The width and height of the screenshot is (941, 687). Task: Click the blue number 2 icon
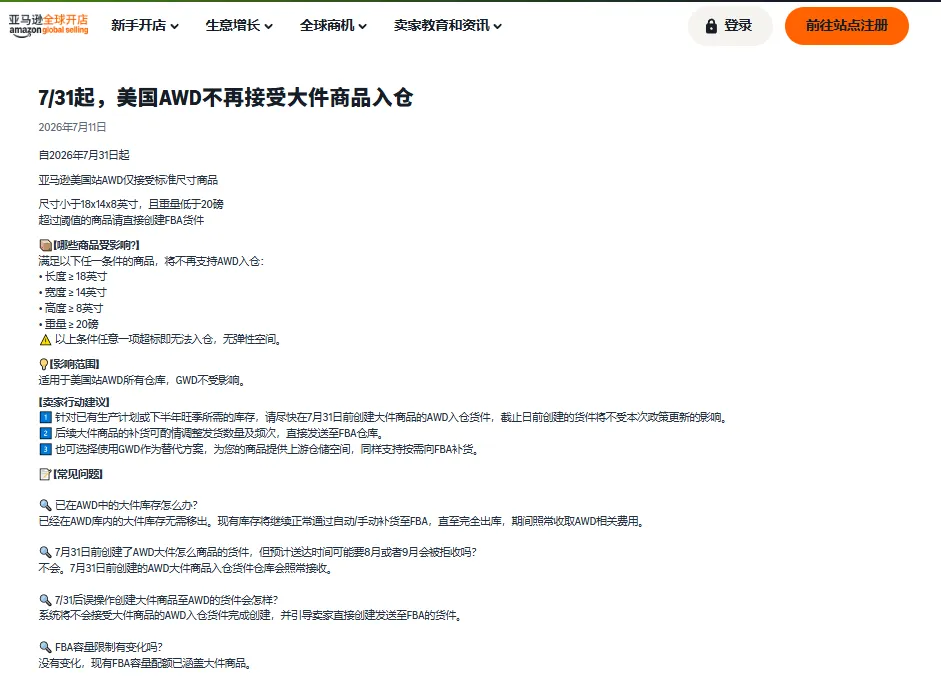(46, 433)
